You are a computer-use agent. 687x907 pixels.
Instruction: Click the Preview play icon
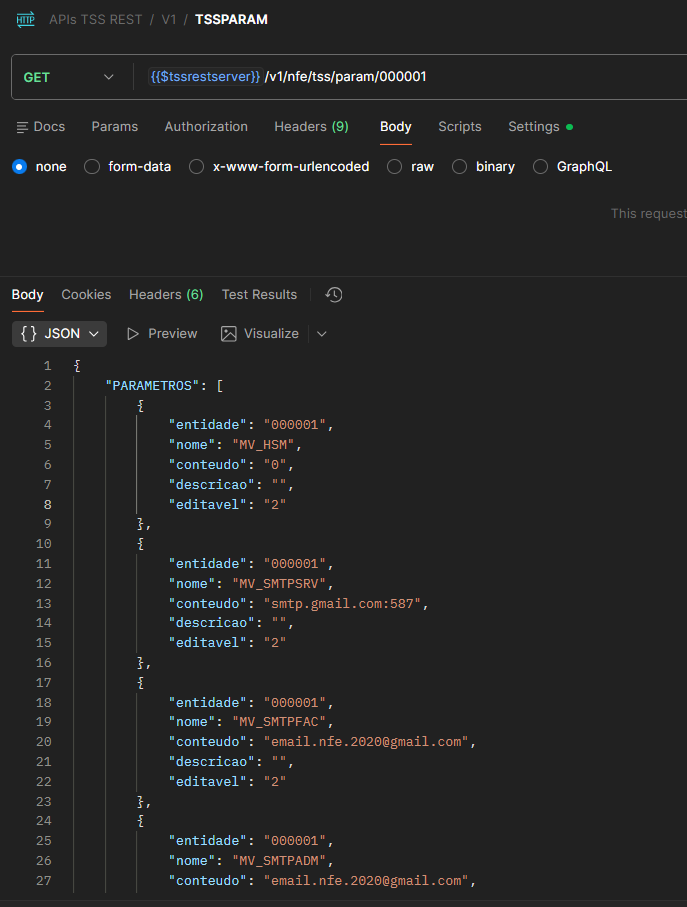[133, 334]
